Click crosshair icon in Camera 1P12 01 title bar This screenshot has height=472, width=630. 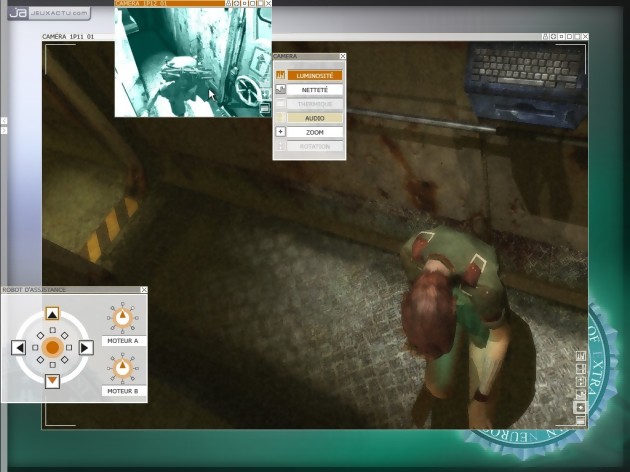click(x=237, y=3)
